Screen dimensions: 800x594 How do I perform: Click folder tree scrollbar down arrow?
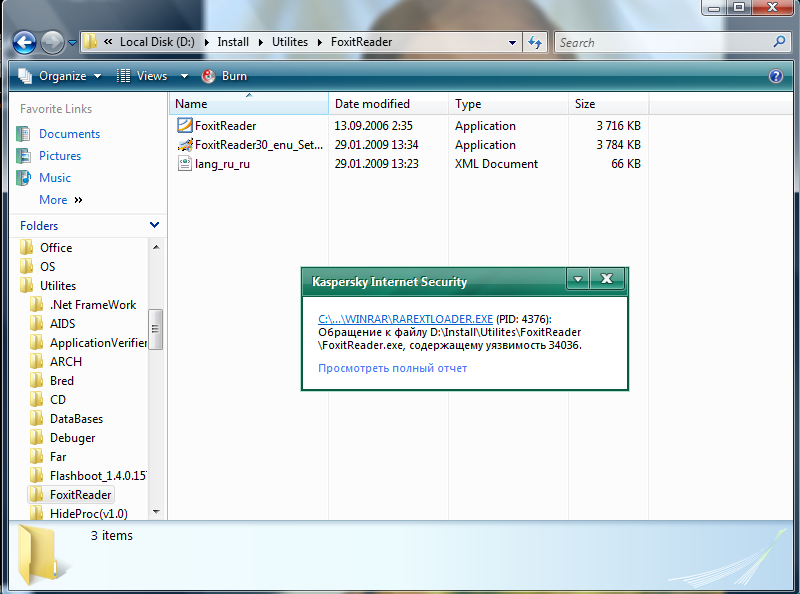[x=156, y=511]
